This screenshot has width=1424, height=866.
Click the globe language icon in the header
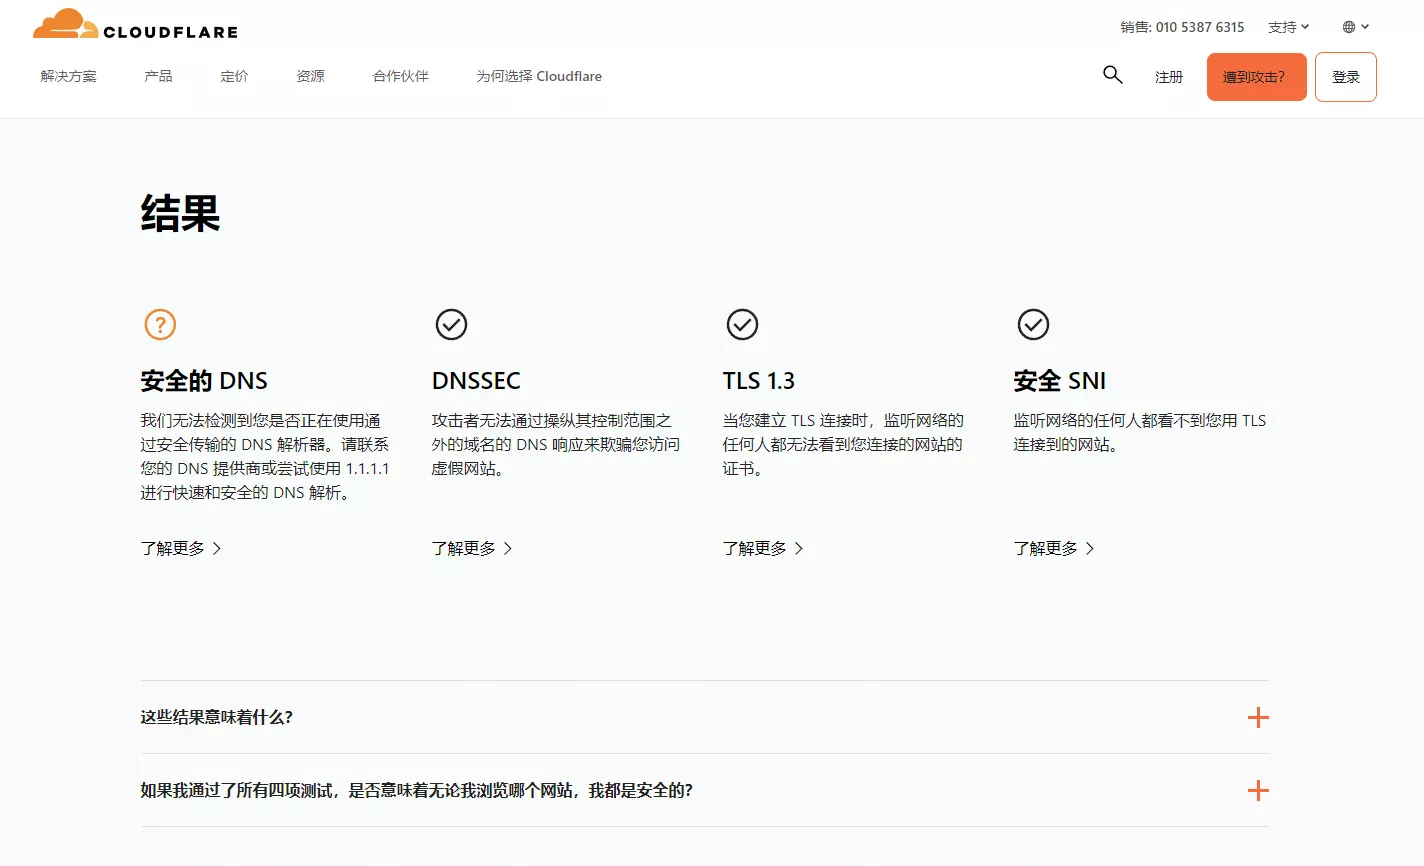point(1348,26)
